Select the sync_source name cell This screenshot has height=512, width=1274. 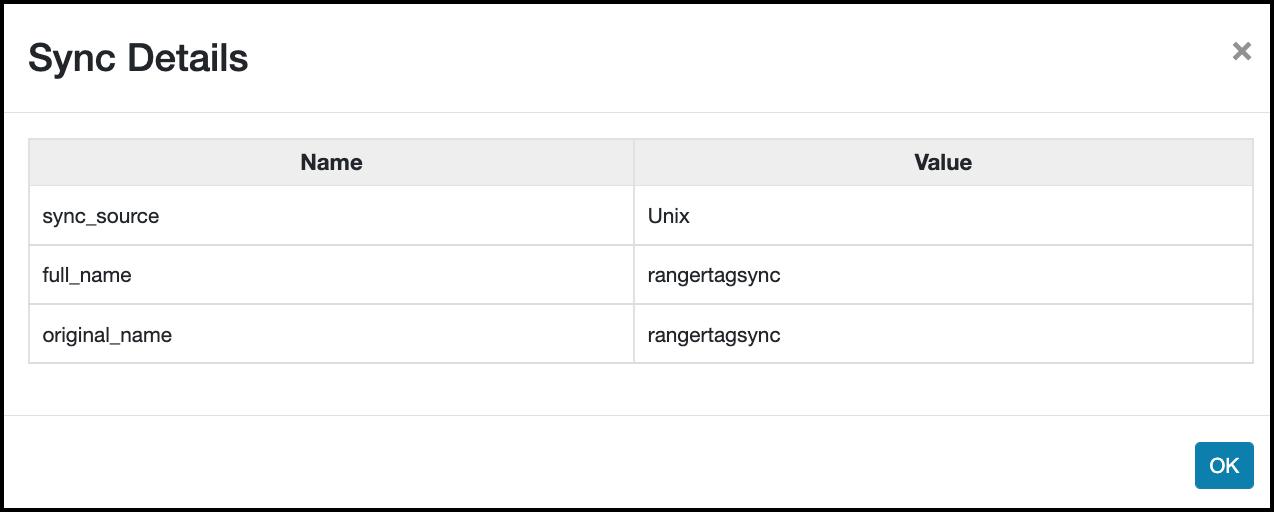(101, 215)
